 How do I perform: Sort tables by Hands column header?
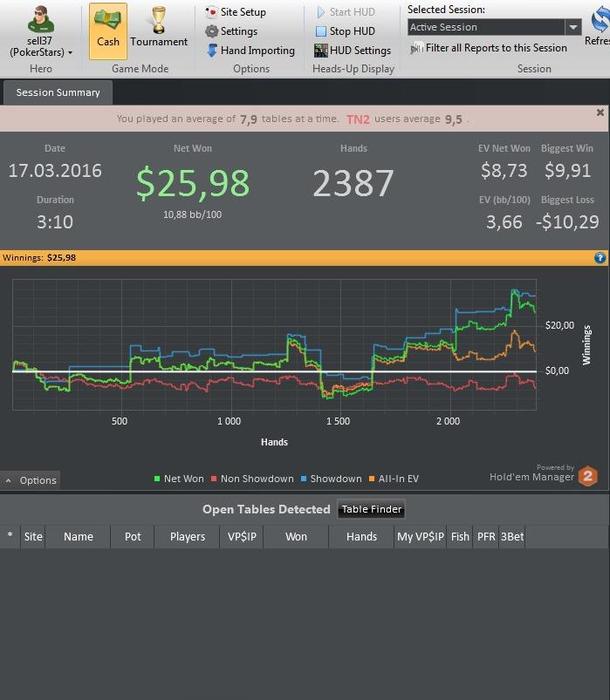coord(362,537)
